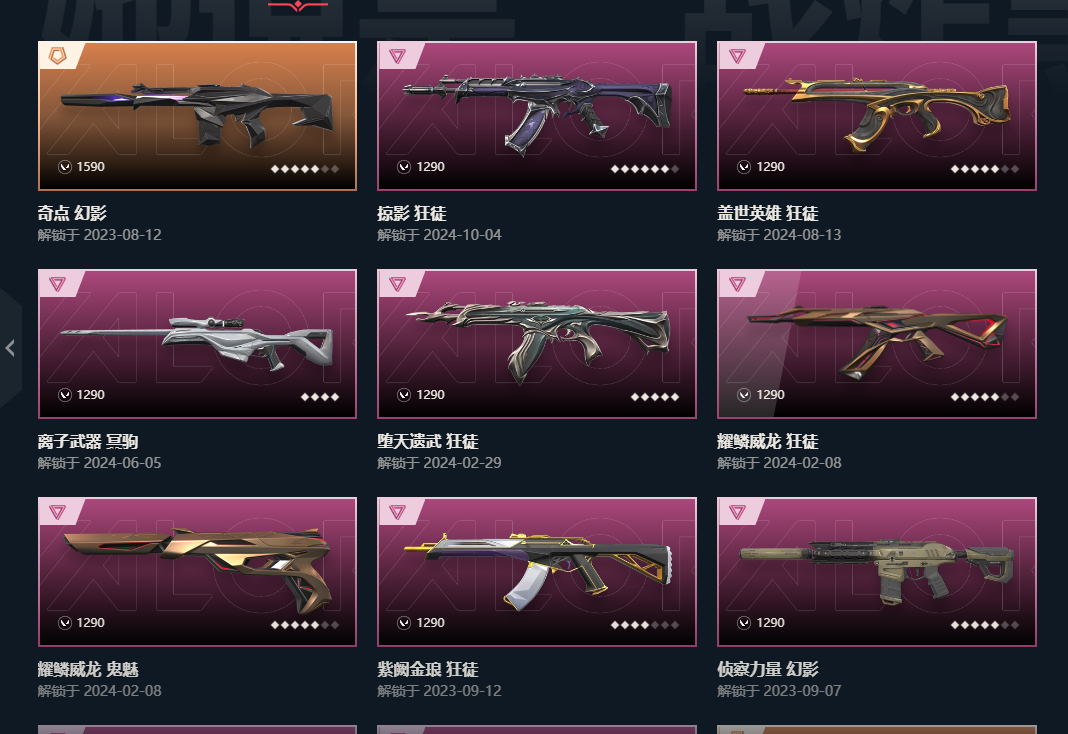This screenshot has width=1068, height=734.
Task: Click the VP currency icon beside 1590
Action: (65, 167)
